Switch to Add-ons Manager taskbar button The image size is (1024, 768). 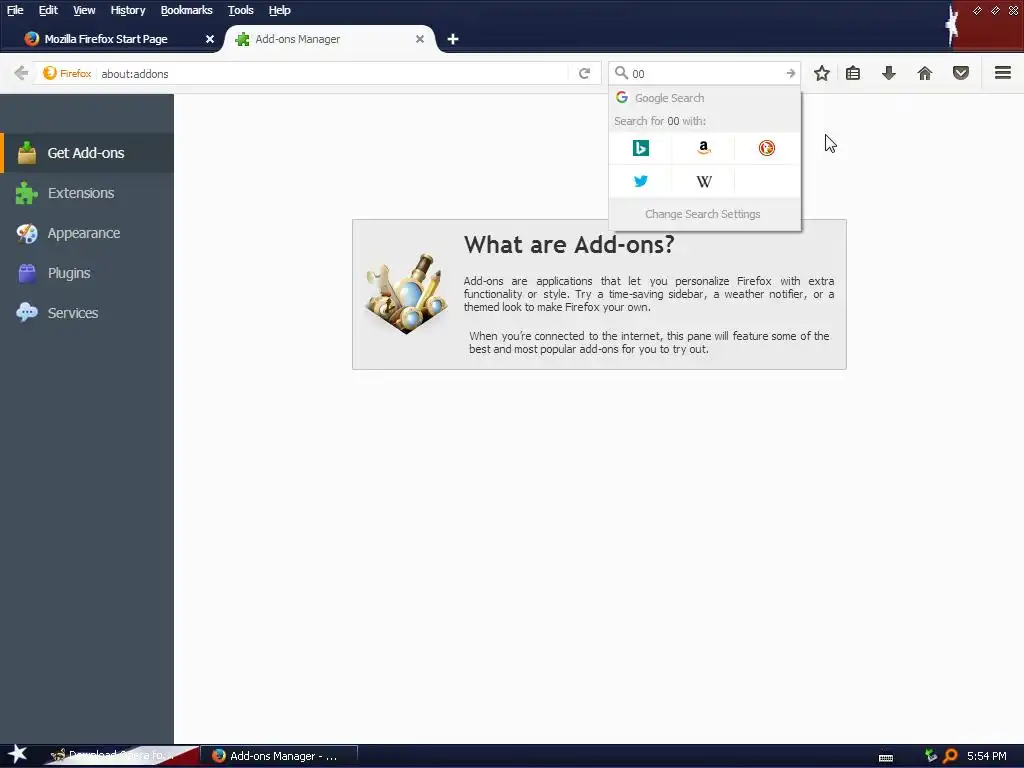pos(279,756)
